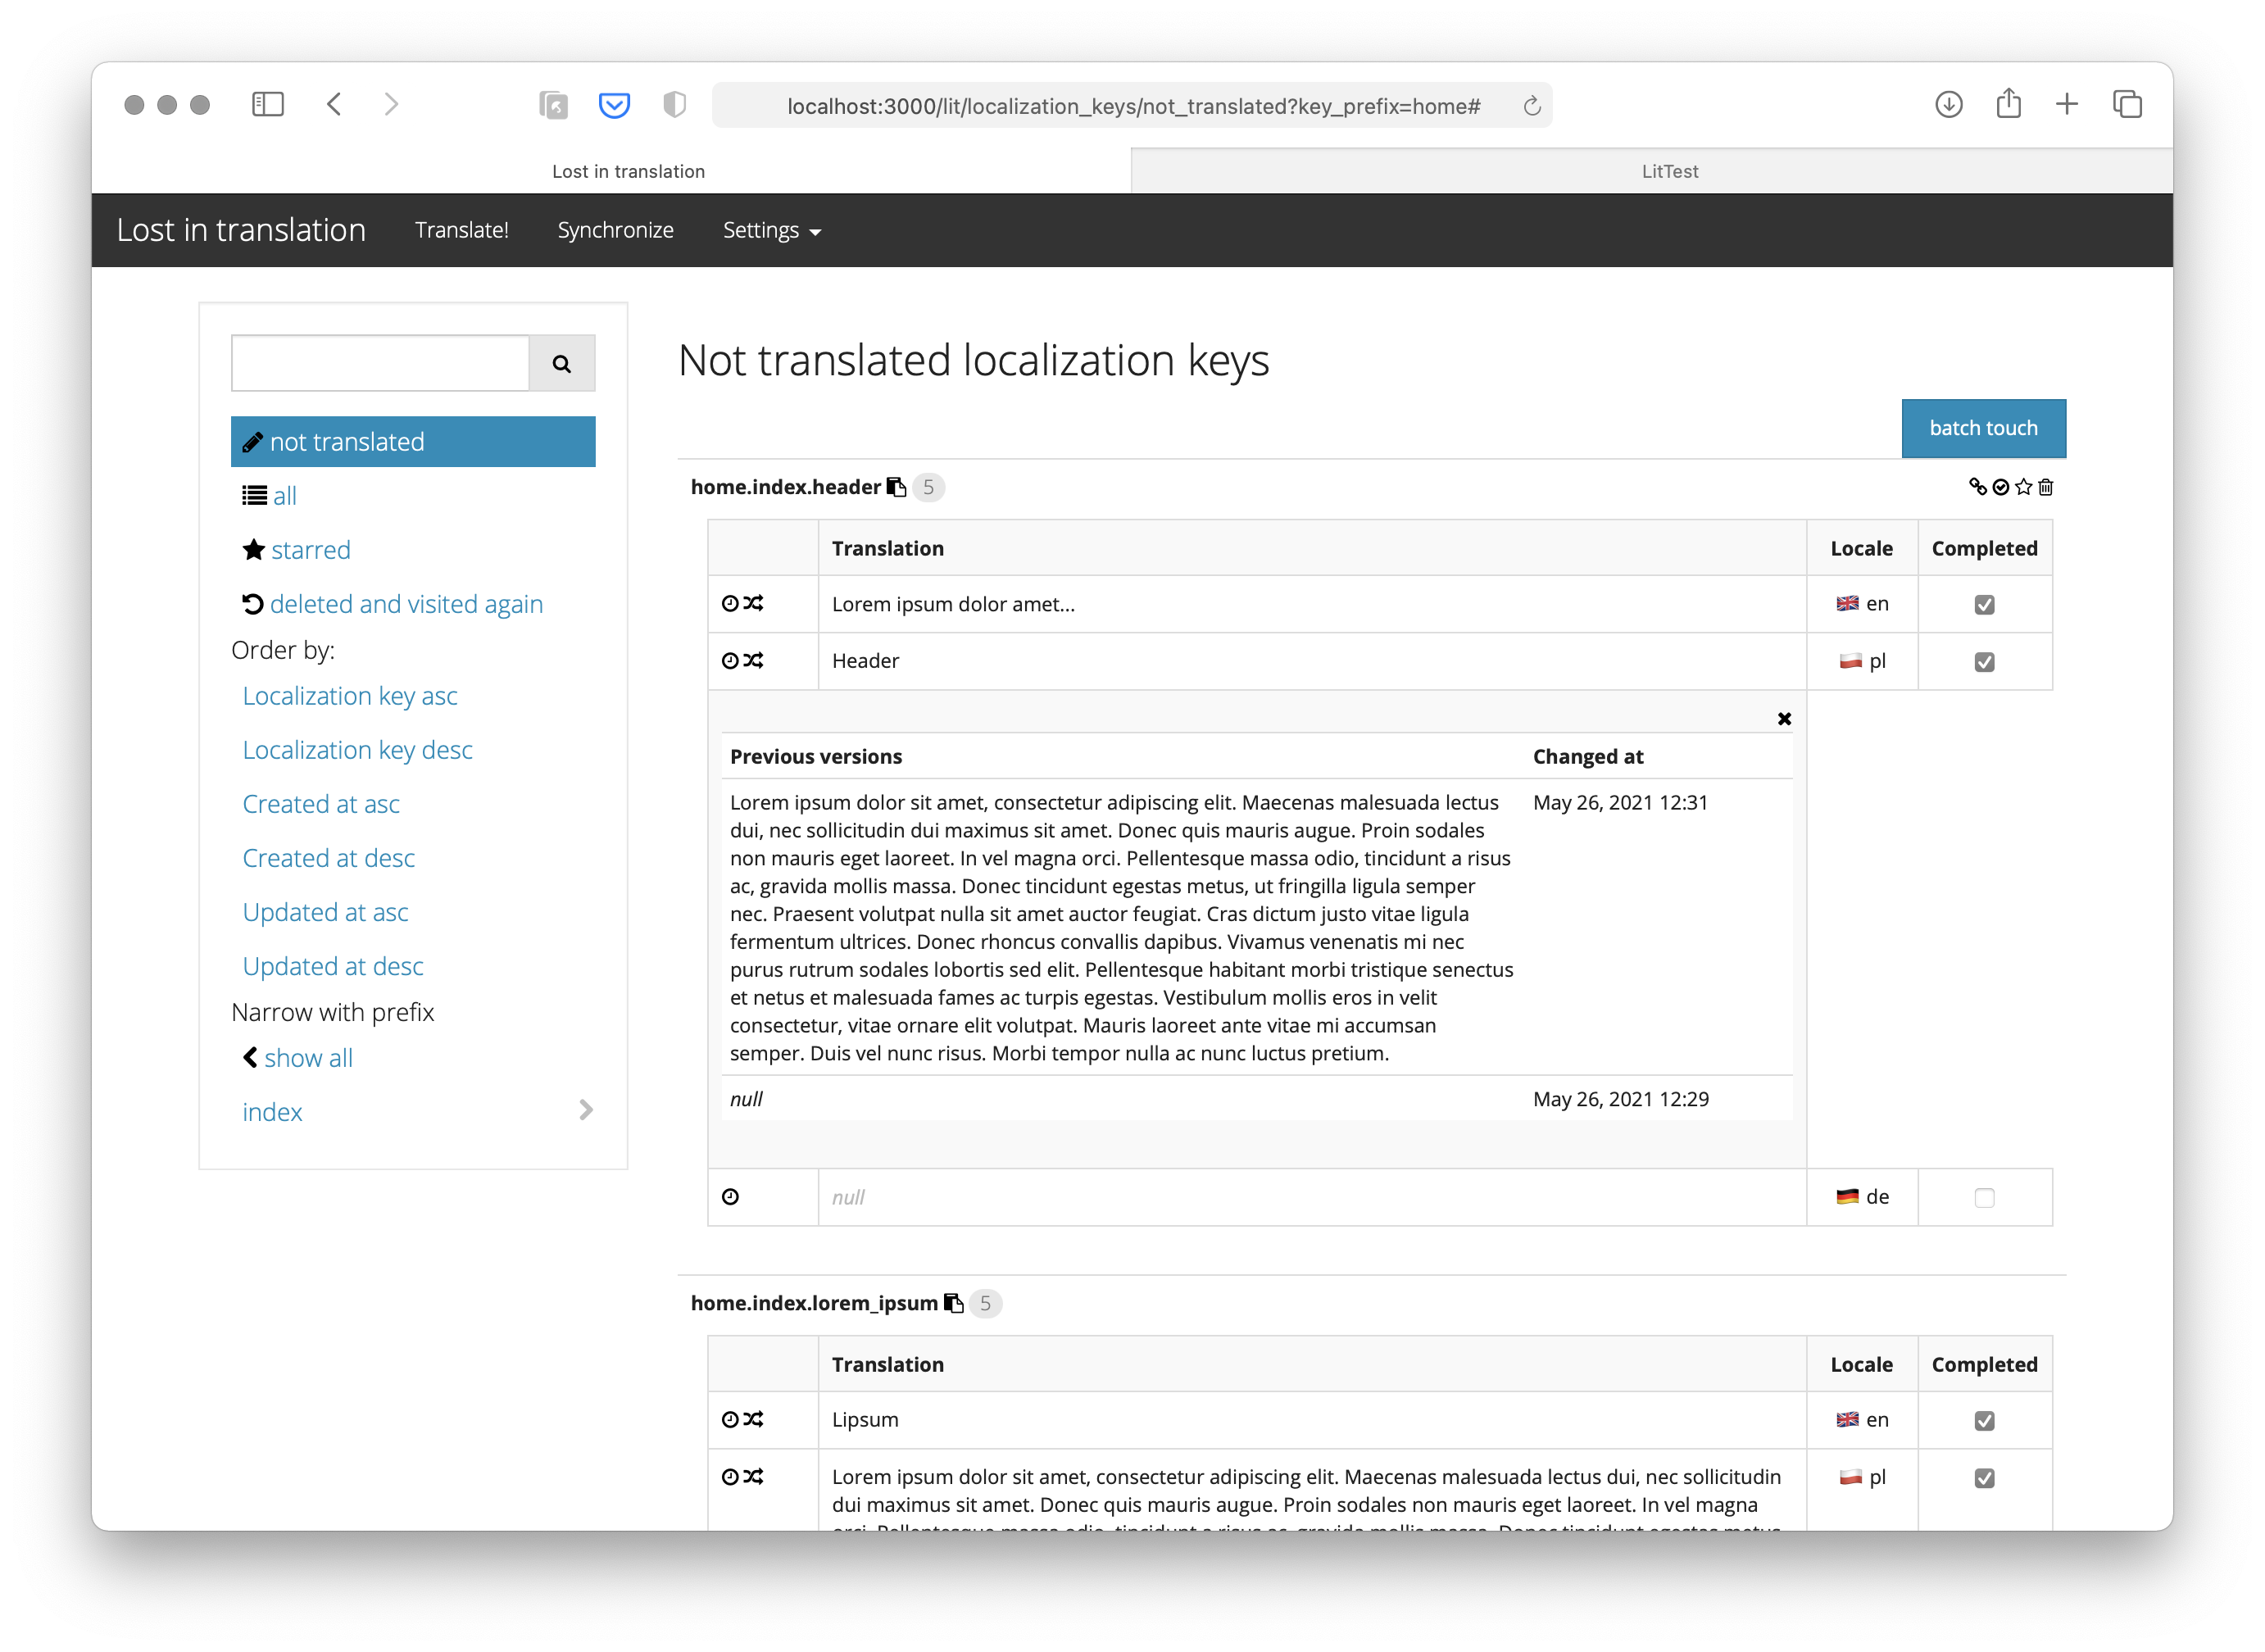Screen dimensions: 2265x1652
Task: Toggle completed checkbox for en locale row
Action: (x=1984, y=603)
